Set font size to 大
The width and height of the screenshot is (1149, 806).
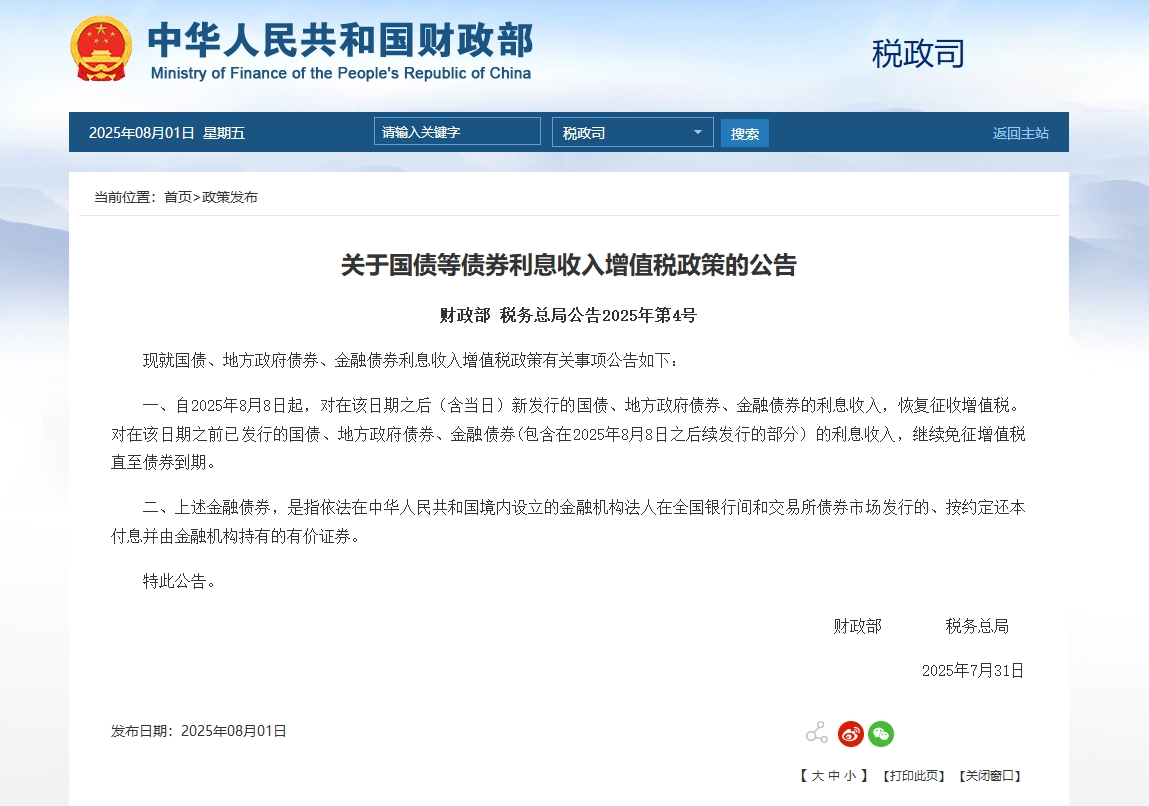[818, 775]
